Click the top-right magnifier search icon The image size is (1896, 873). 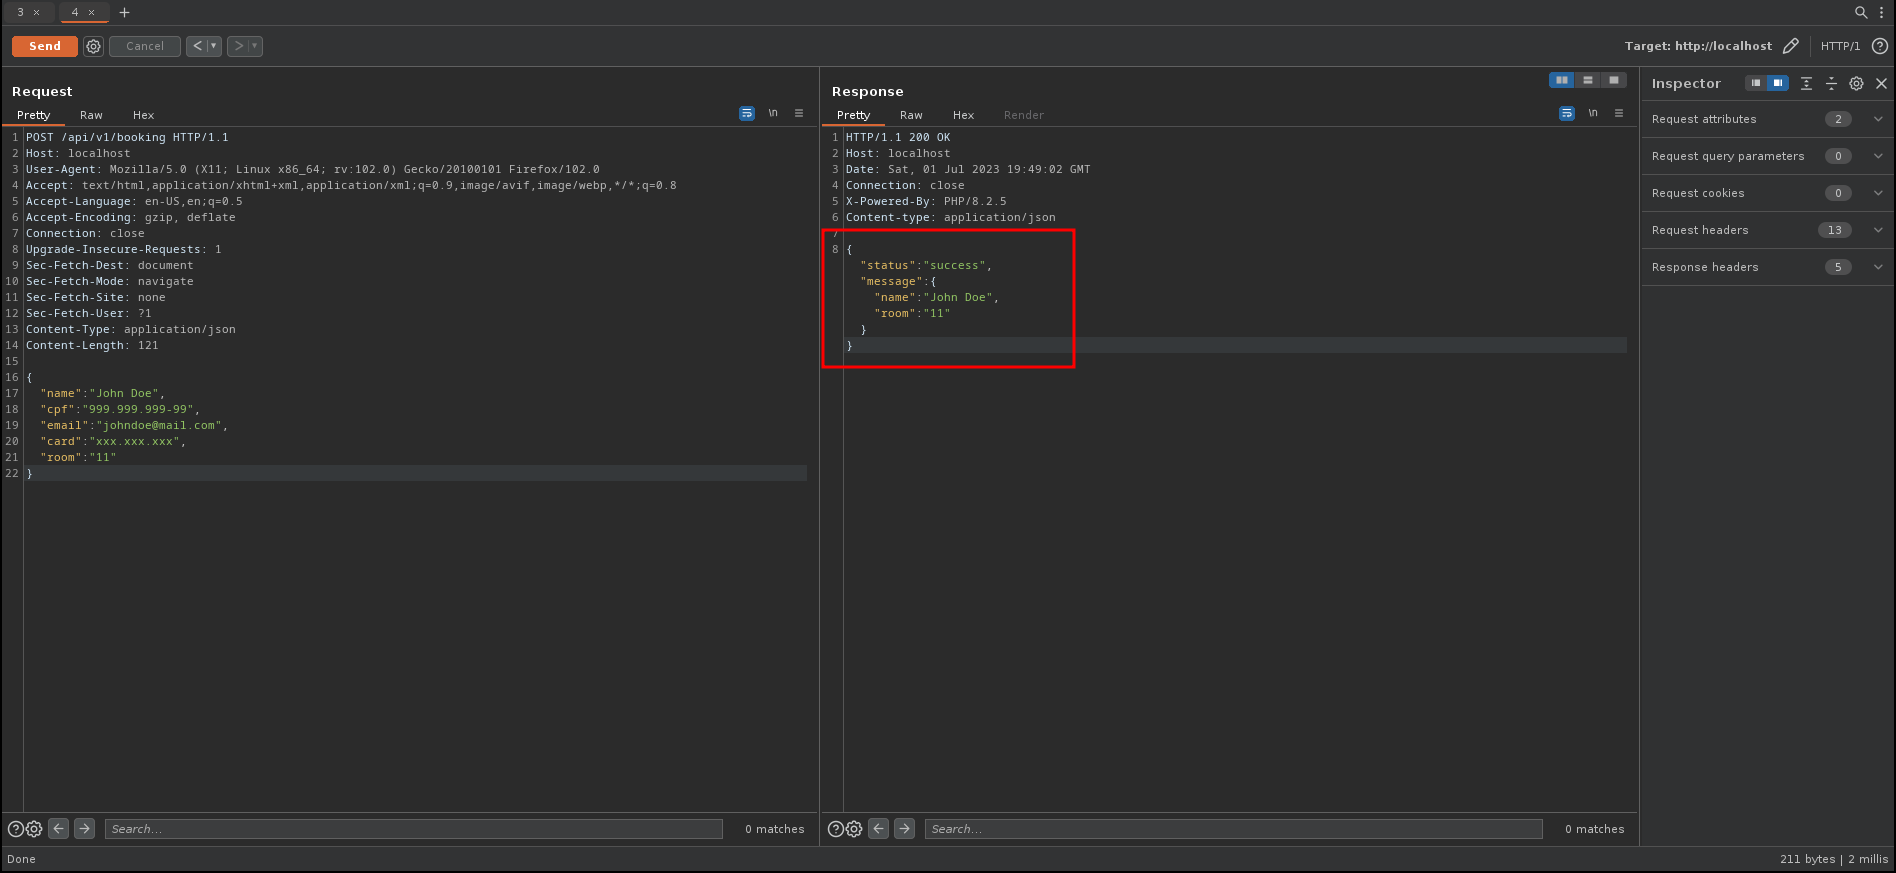click(x=1861, y=13)
